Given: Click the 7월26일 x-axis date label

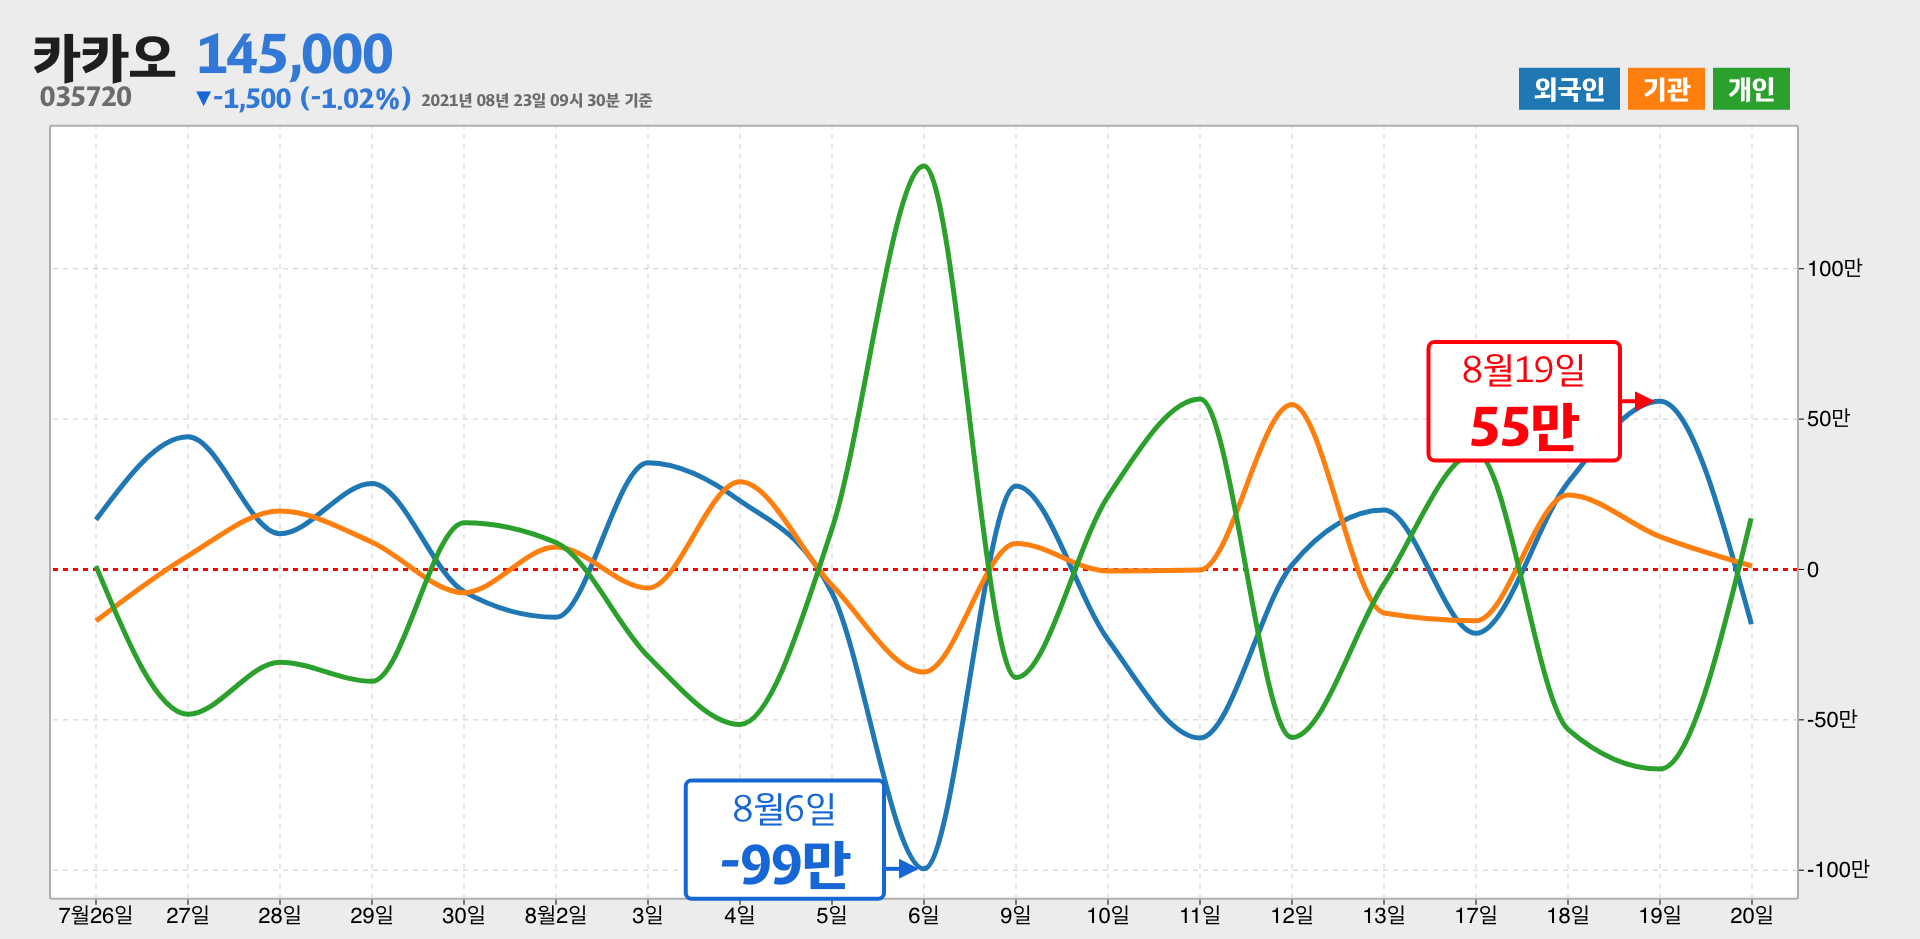Looking at the screenshot, I should [96, 915].
